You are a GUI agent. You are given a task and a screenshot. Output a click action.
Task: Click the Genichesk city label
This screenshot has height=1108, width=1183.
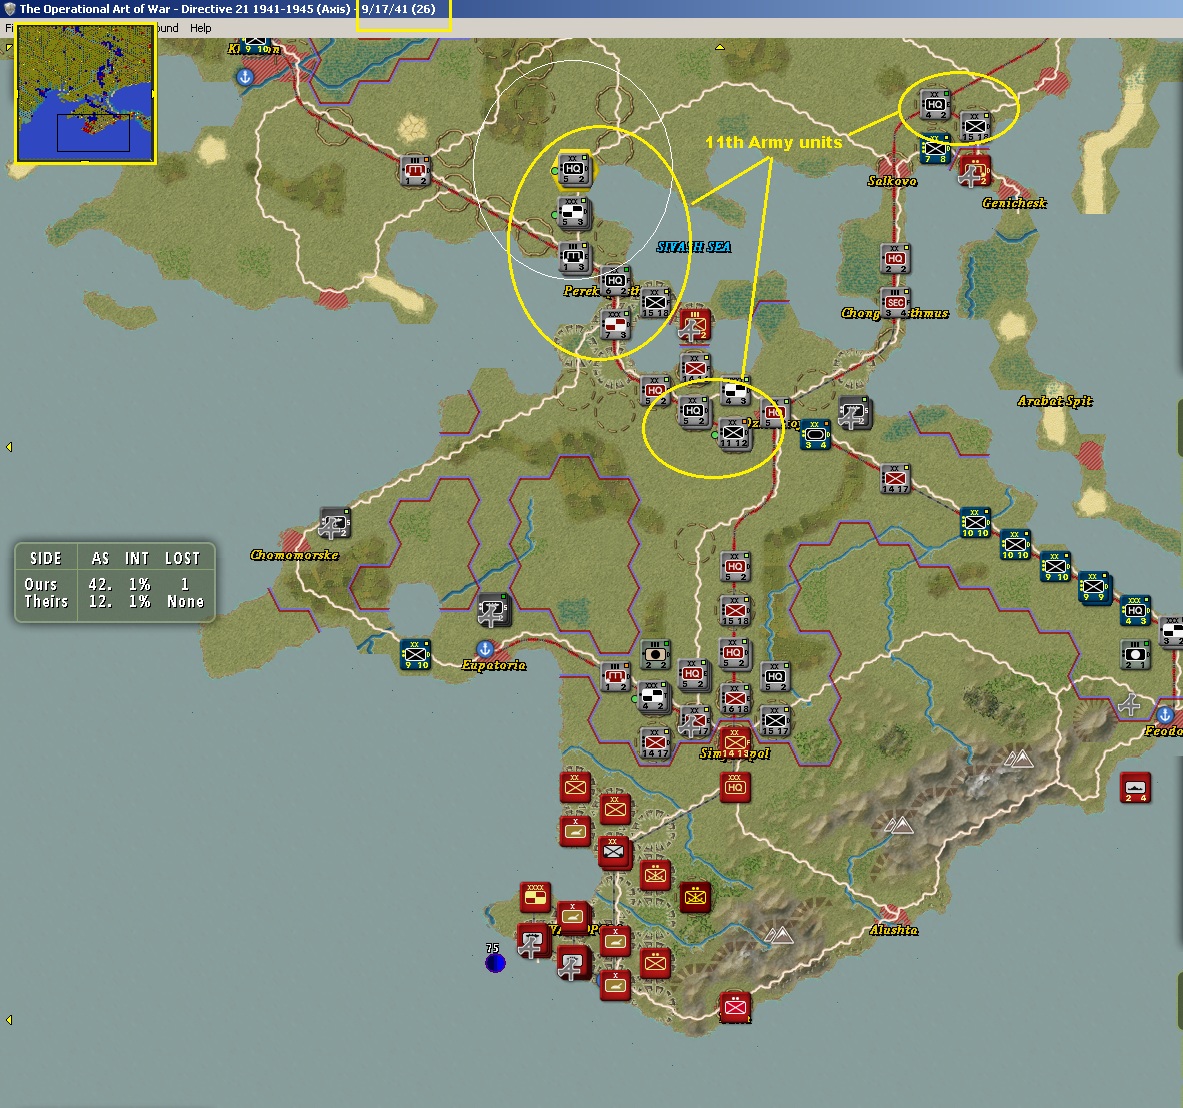(x=1014, y=203)
